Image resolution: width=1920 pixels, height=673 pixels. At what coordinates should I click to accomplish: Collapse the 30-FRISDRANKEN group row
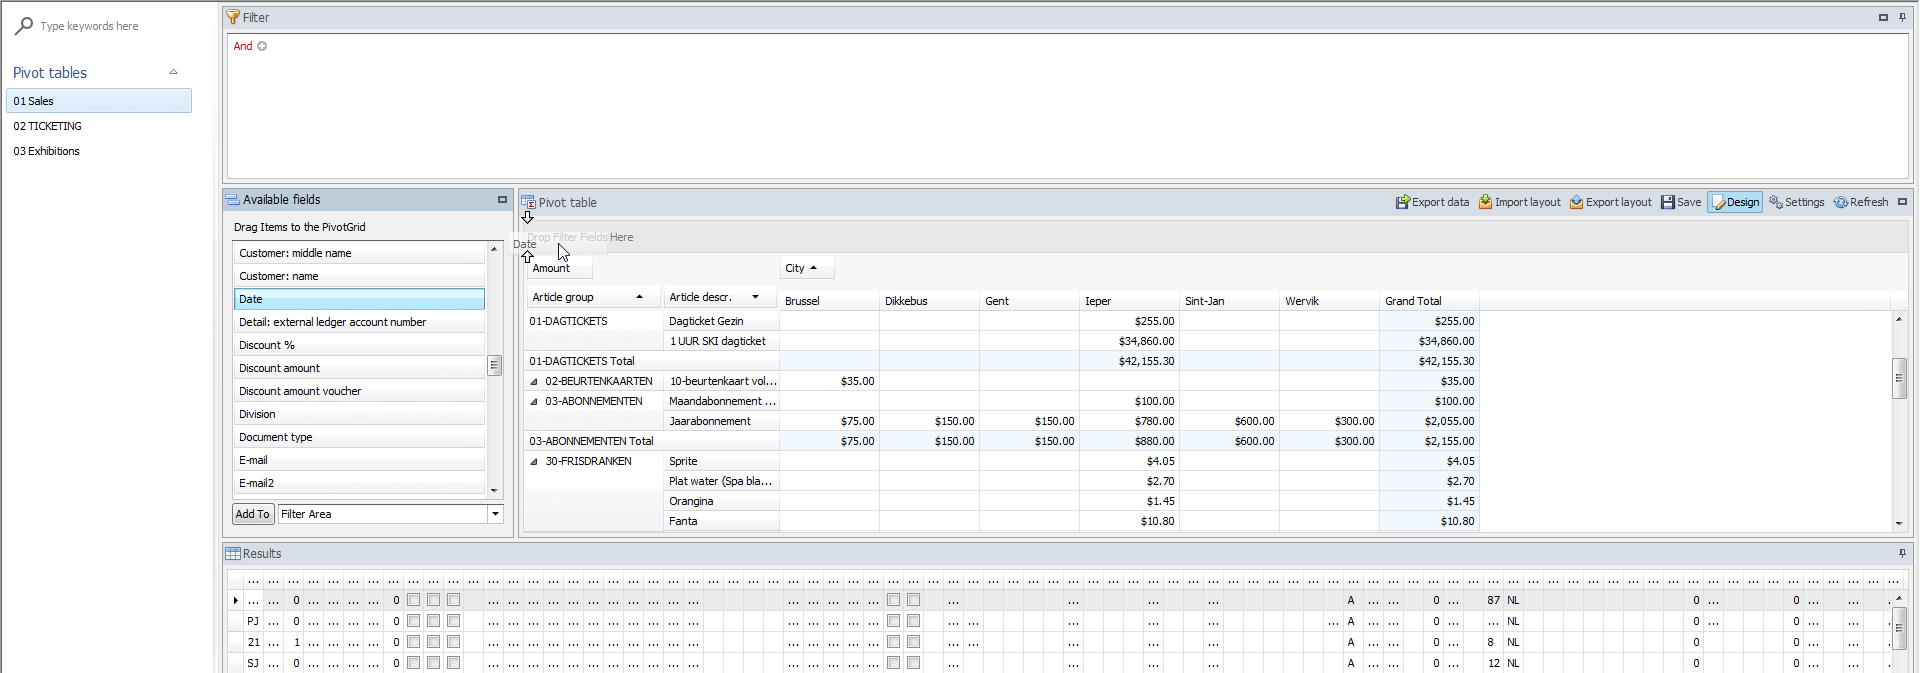534,462
